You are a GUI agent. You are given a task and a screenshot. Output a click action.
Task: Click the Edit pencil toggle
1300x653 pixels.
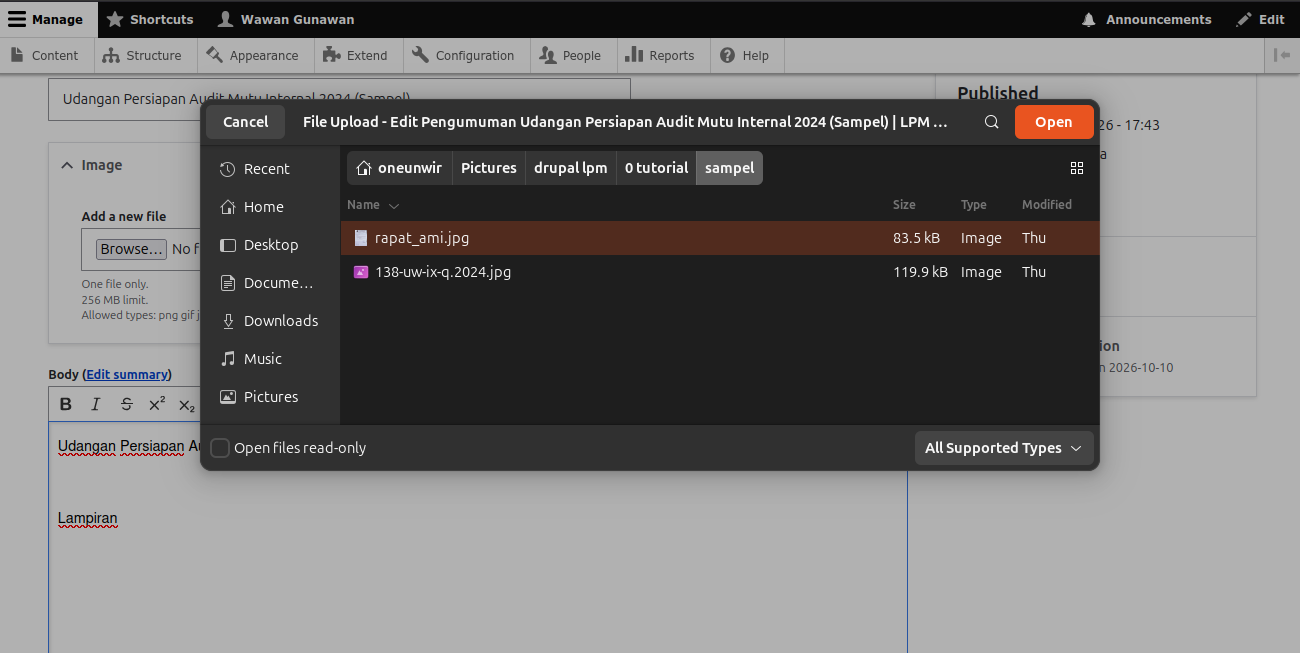point(1260,19)
